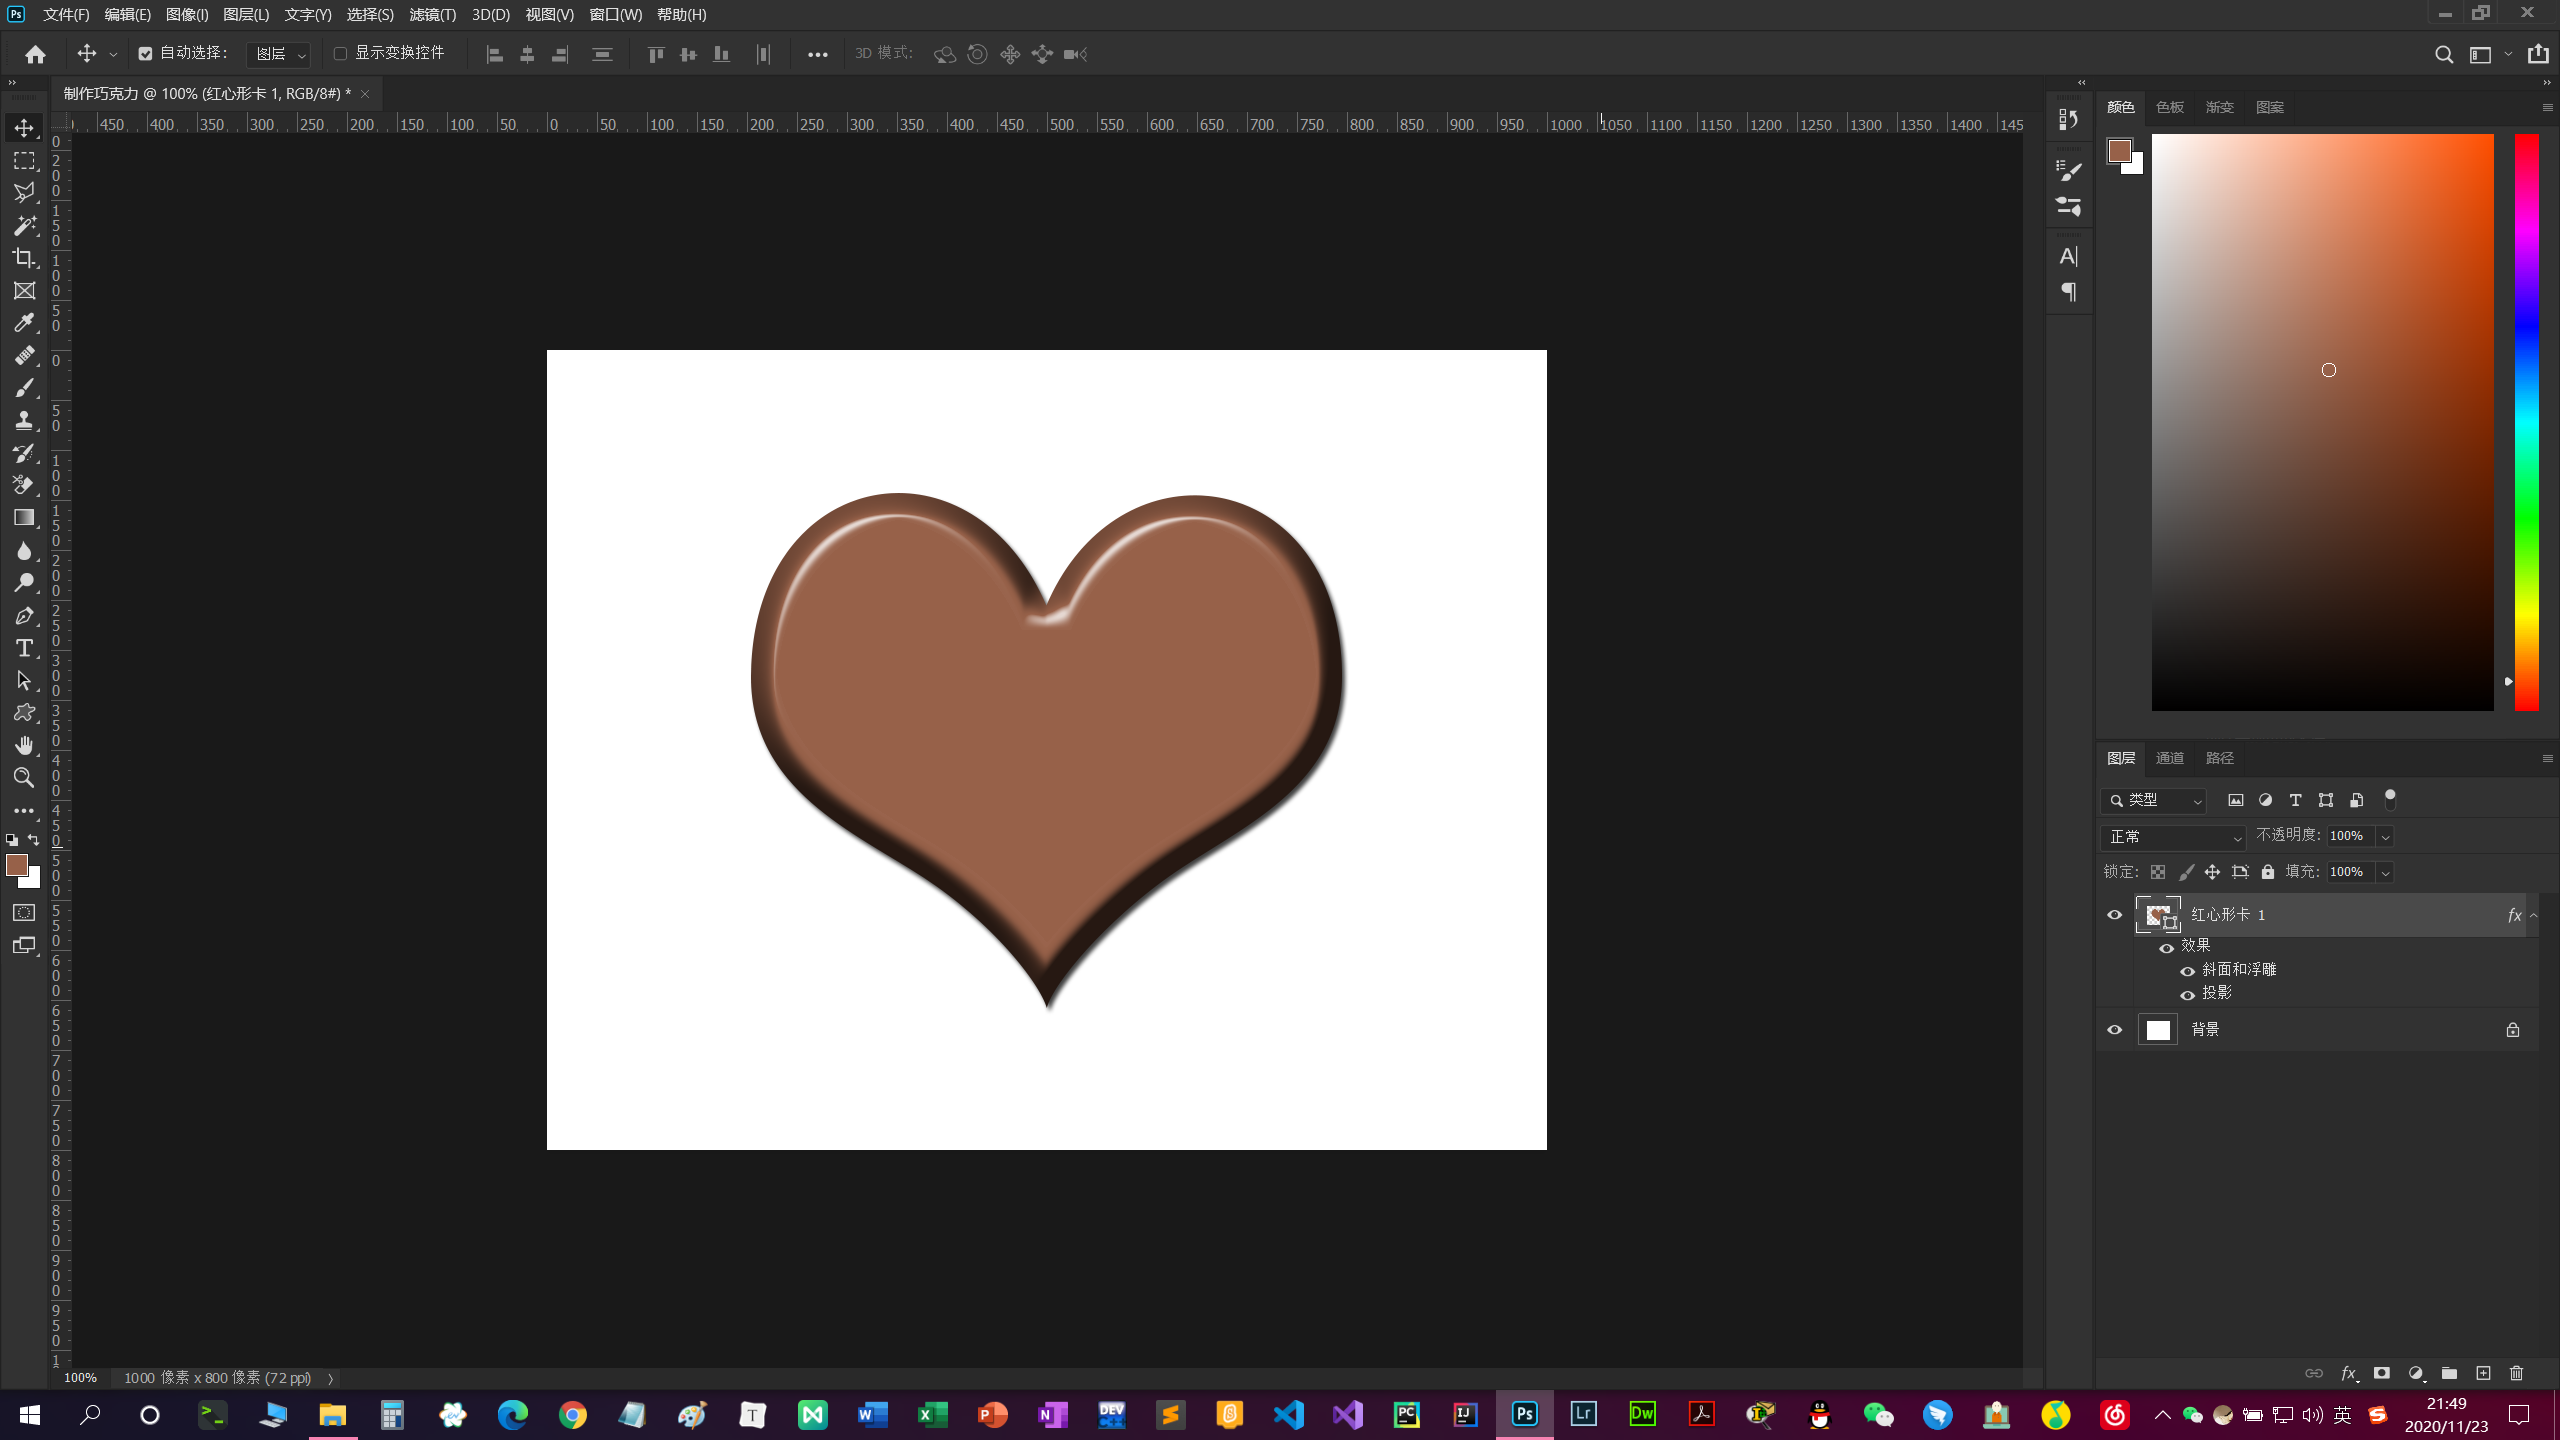Open the 正常 blend mode dropdown
The height and width of the screenshot is (1440, 2560).
(2173, 837)
